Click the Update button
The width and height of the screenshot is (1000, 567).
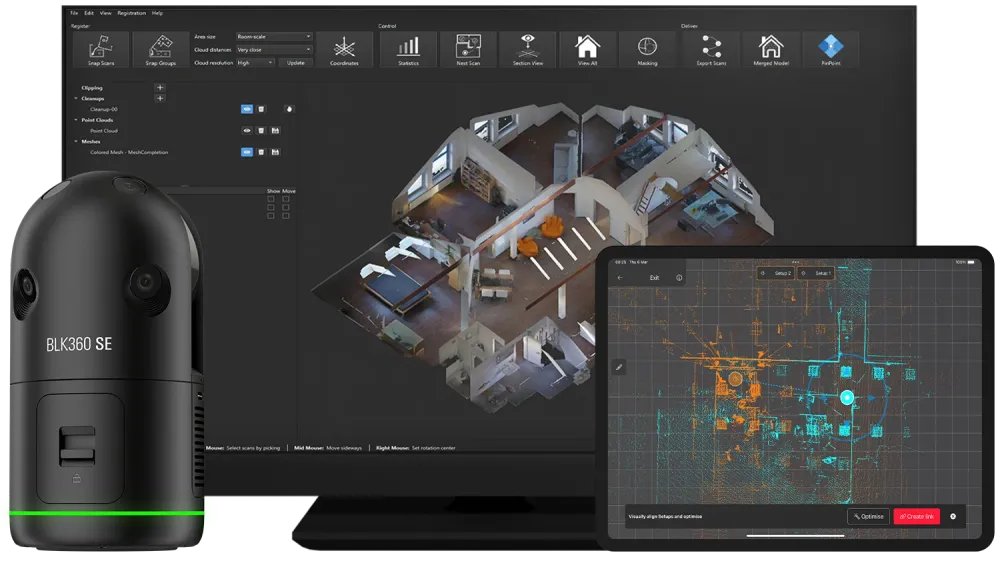point(296,63)
